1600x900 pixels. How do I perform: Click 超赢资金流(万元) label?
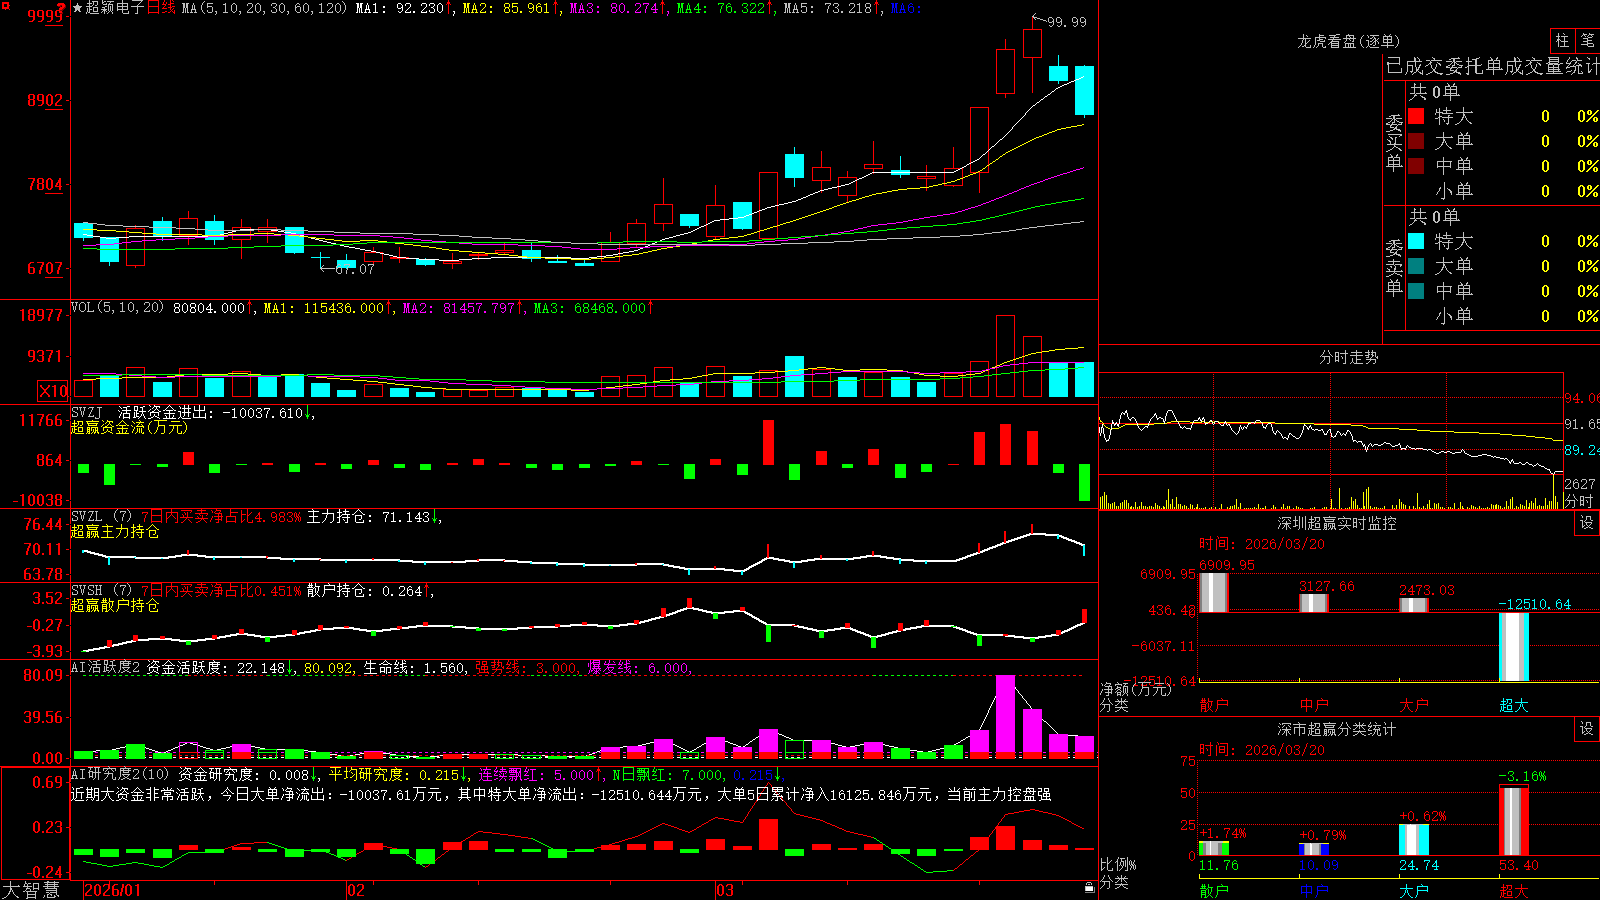129,427
